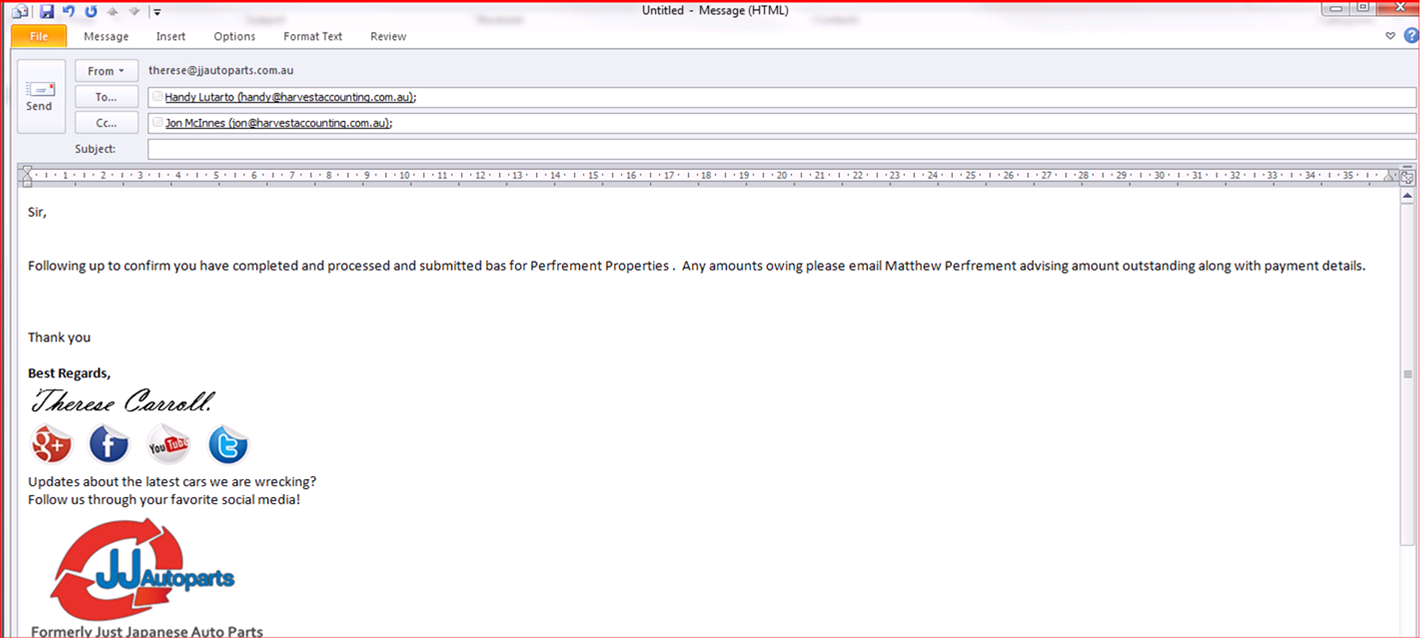Click the YouTube icon in signature
This screenshot has height=639, width=1422.
(x=168, y=444)
